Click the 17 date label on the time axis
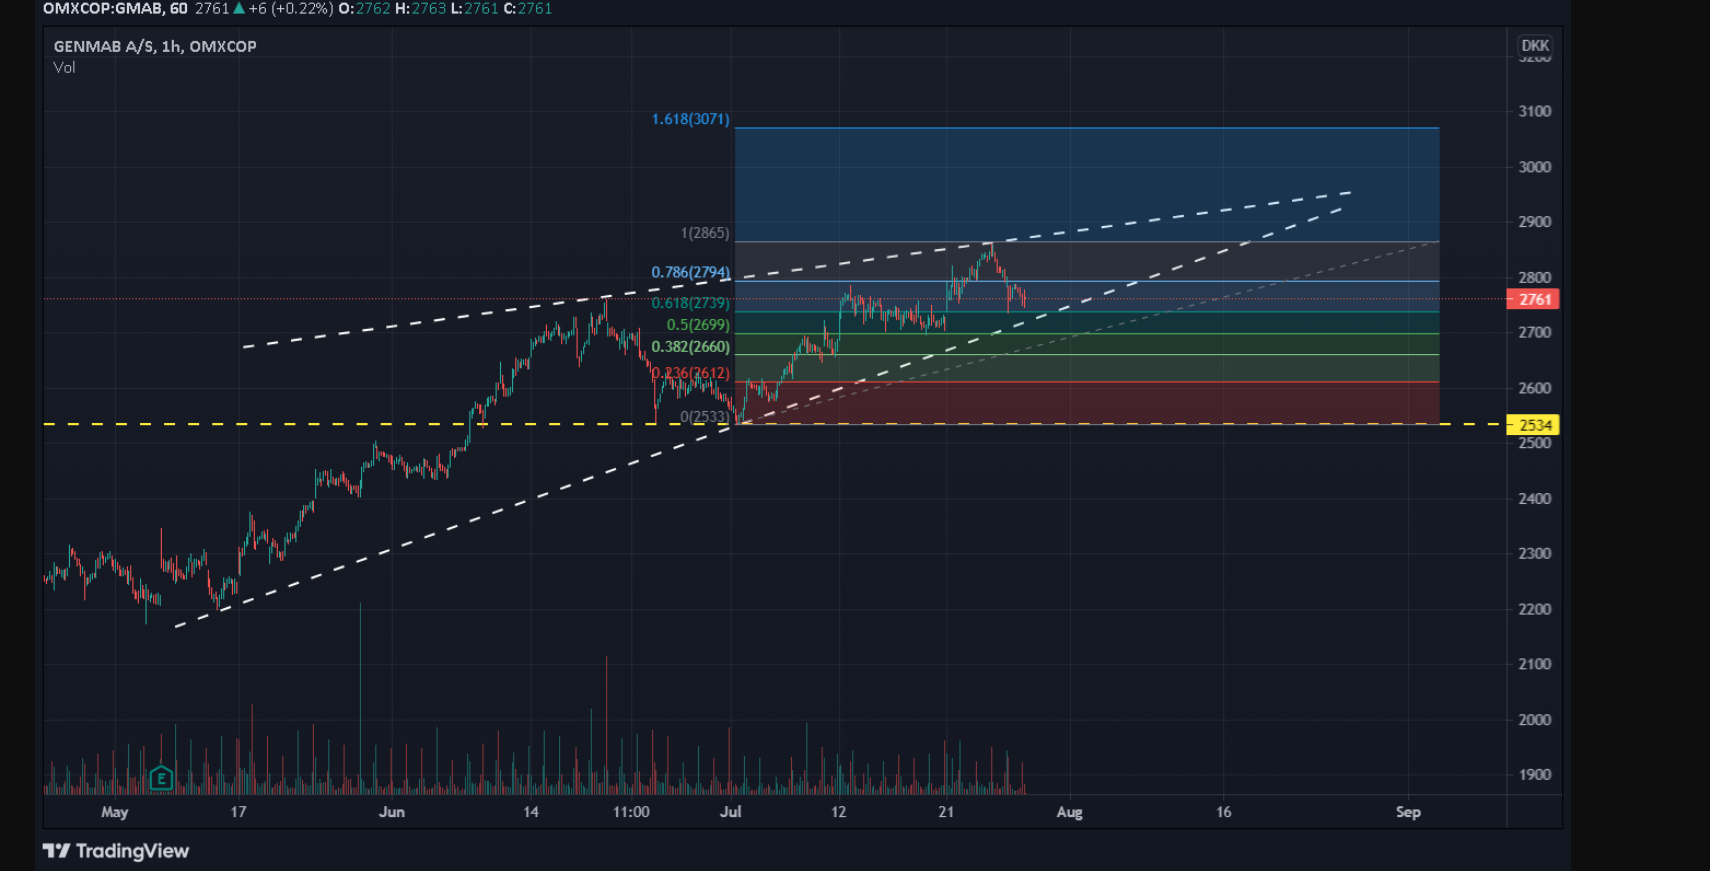The width and height of the screenshot is (1710, 871). 238,812
